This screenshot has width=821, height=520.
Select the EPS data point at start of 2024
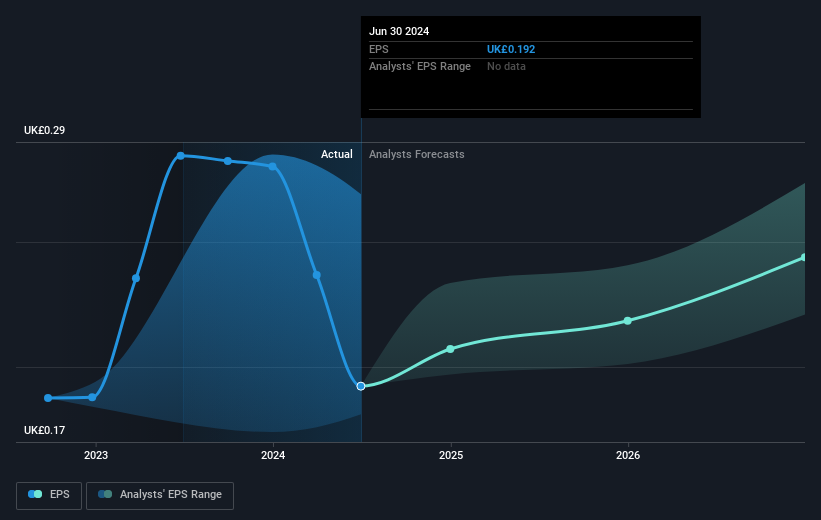[272, 167]
